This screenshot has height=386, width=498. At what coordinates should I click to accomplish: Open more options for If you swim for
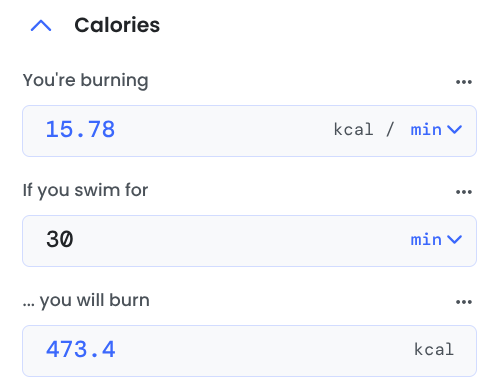[x=464, y=192]
